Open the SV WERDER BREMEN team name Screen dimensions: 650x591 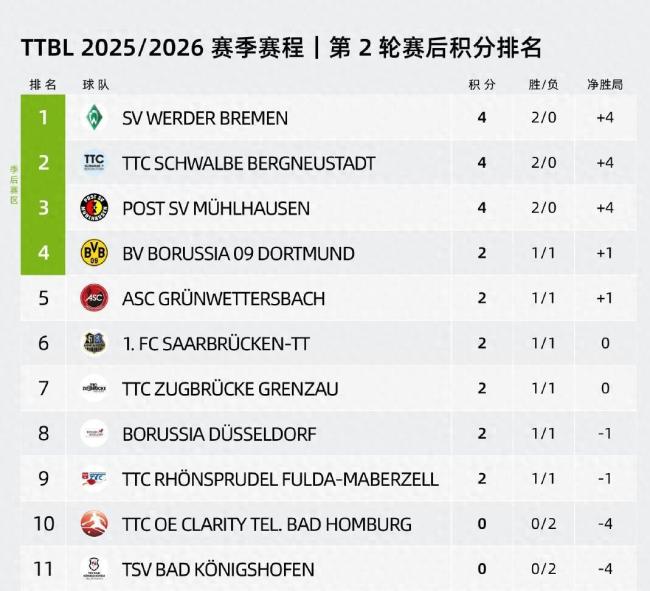(205, 118)
